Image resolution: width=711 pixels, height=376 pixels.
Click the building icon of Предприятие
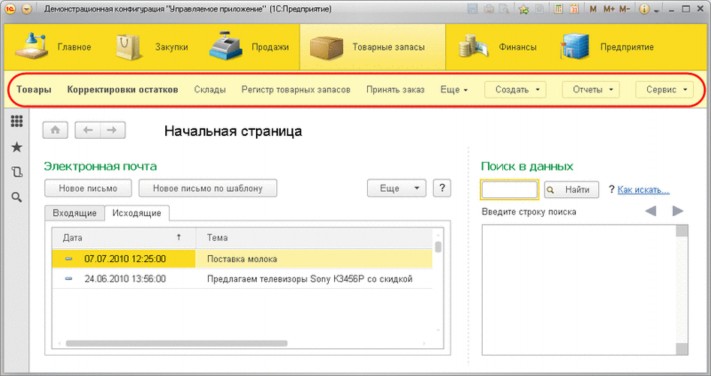pyautogui.click(x=575, y=47)
